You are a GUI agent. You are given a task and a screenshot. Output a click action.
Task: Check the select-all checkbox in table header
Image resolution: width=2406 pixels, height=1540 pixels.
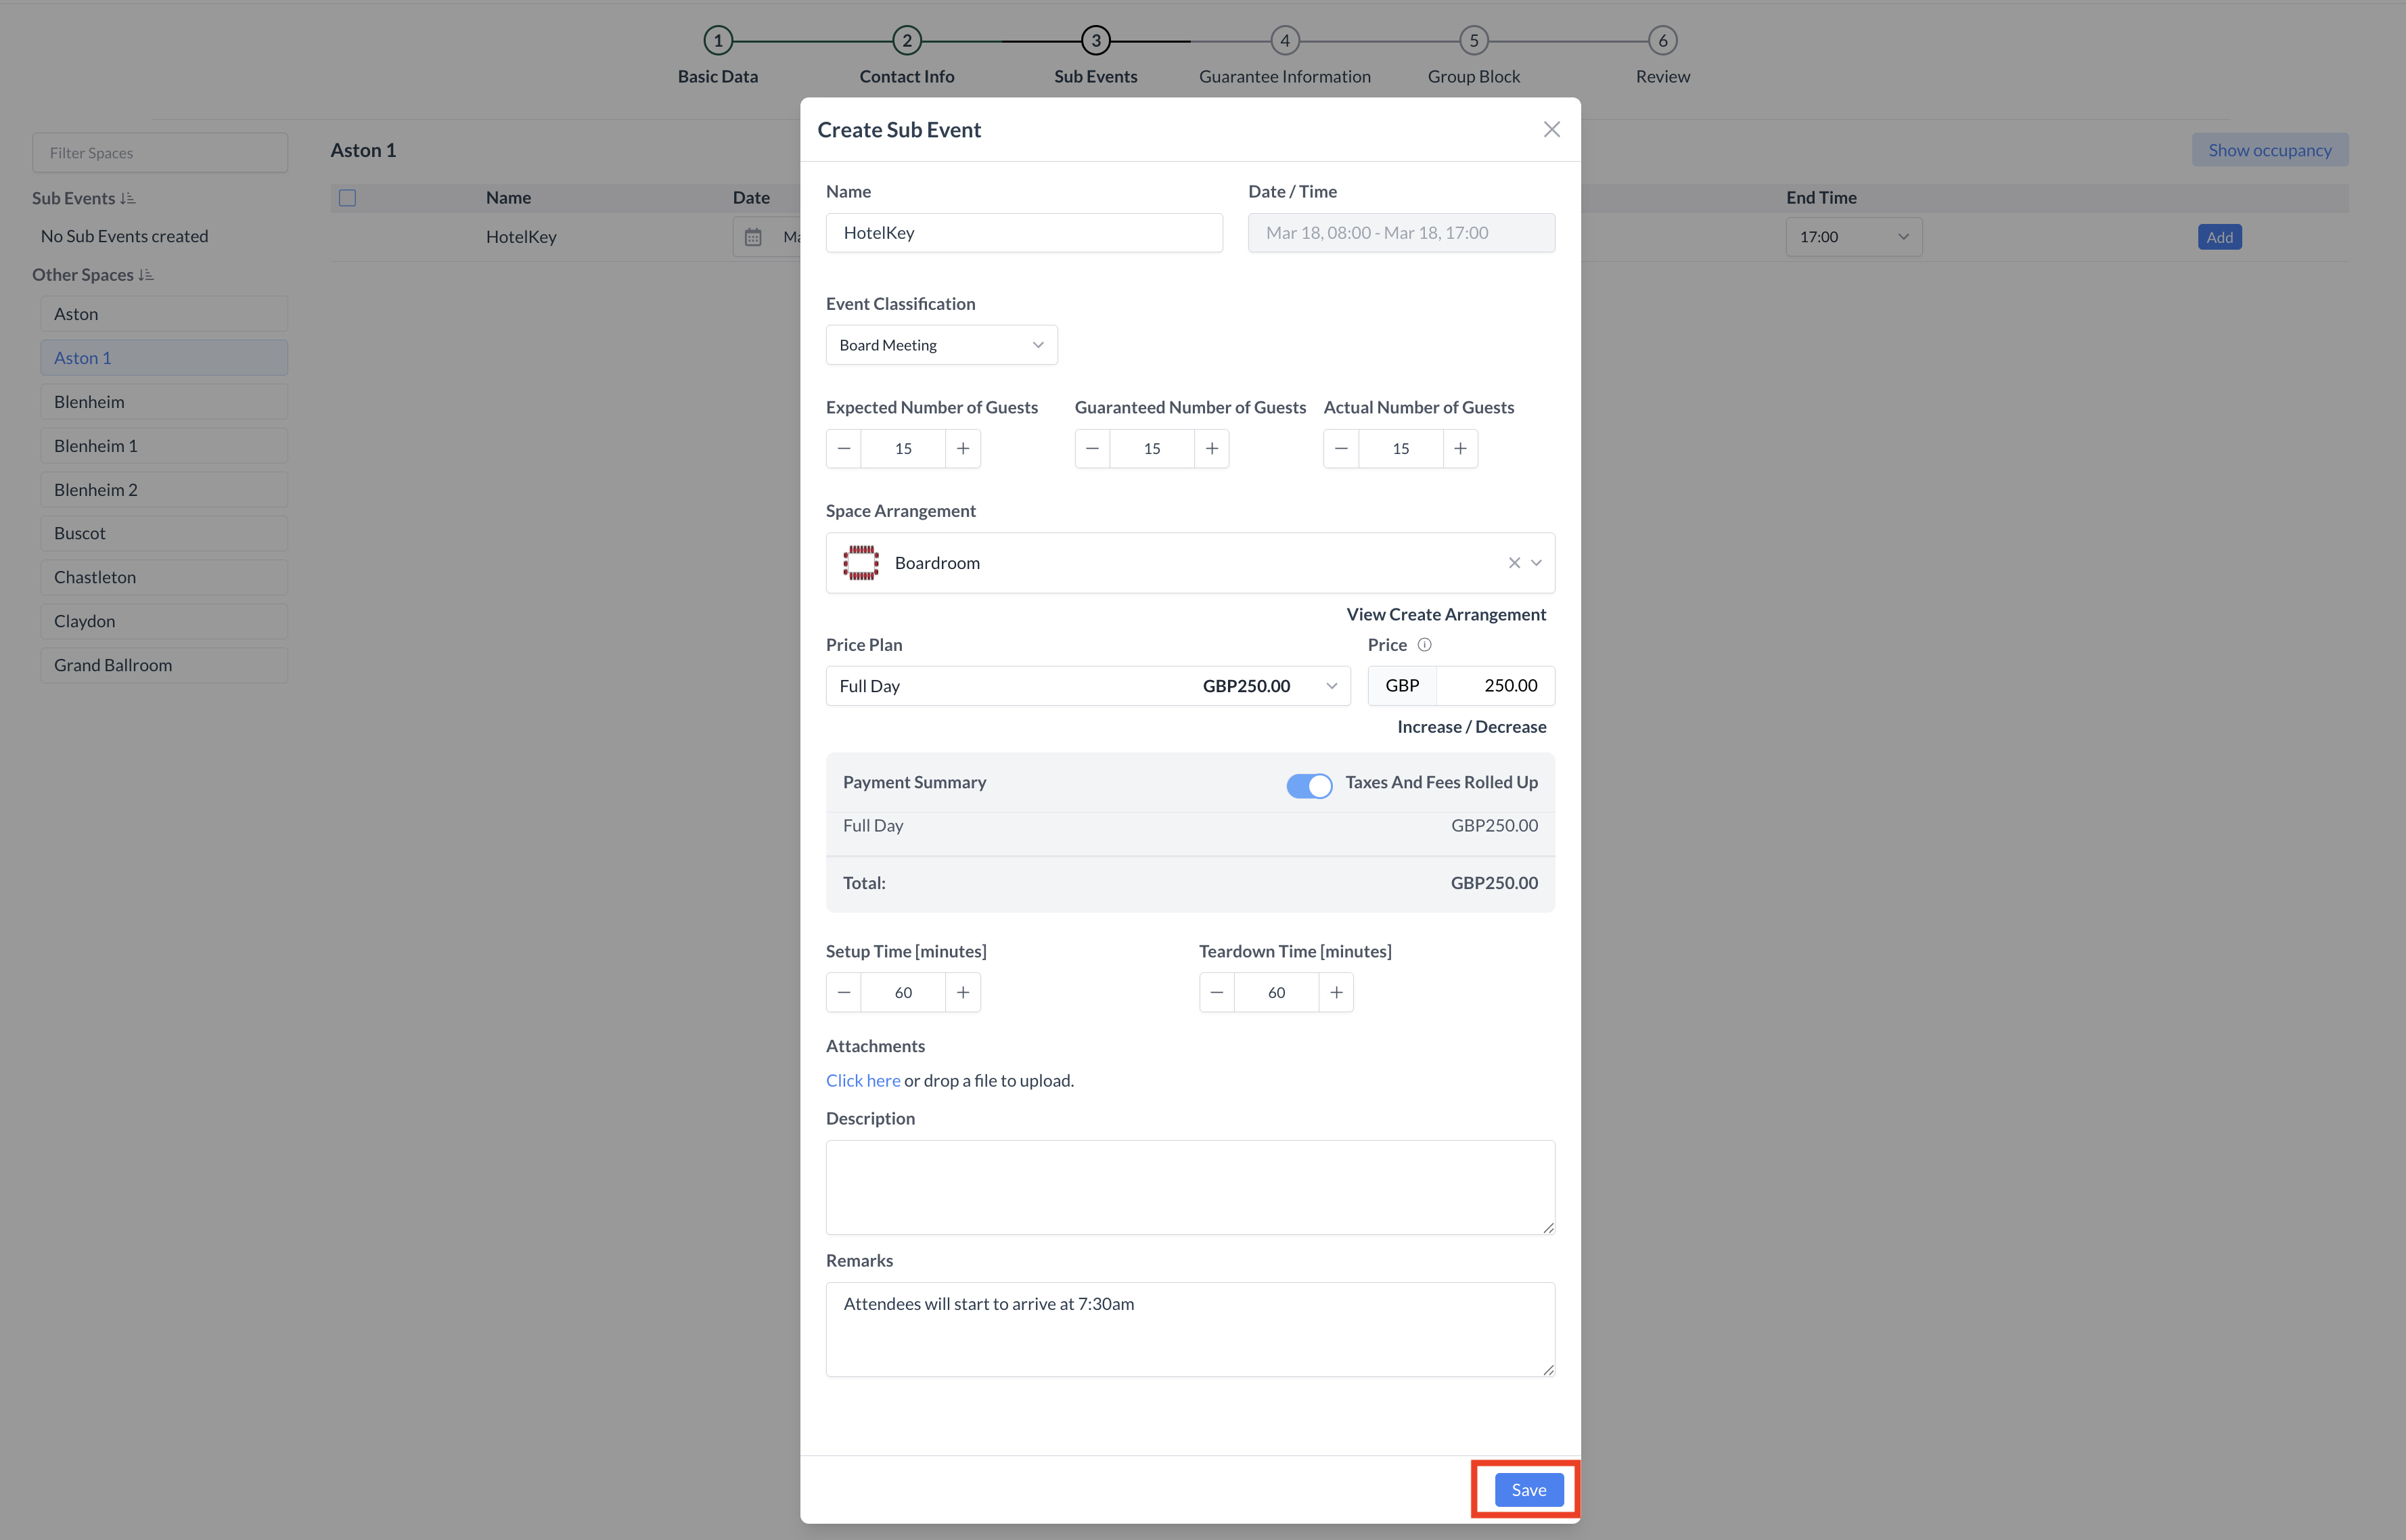(347, 197)
